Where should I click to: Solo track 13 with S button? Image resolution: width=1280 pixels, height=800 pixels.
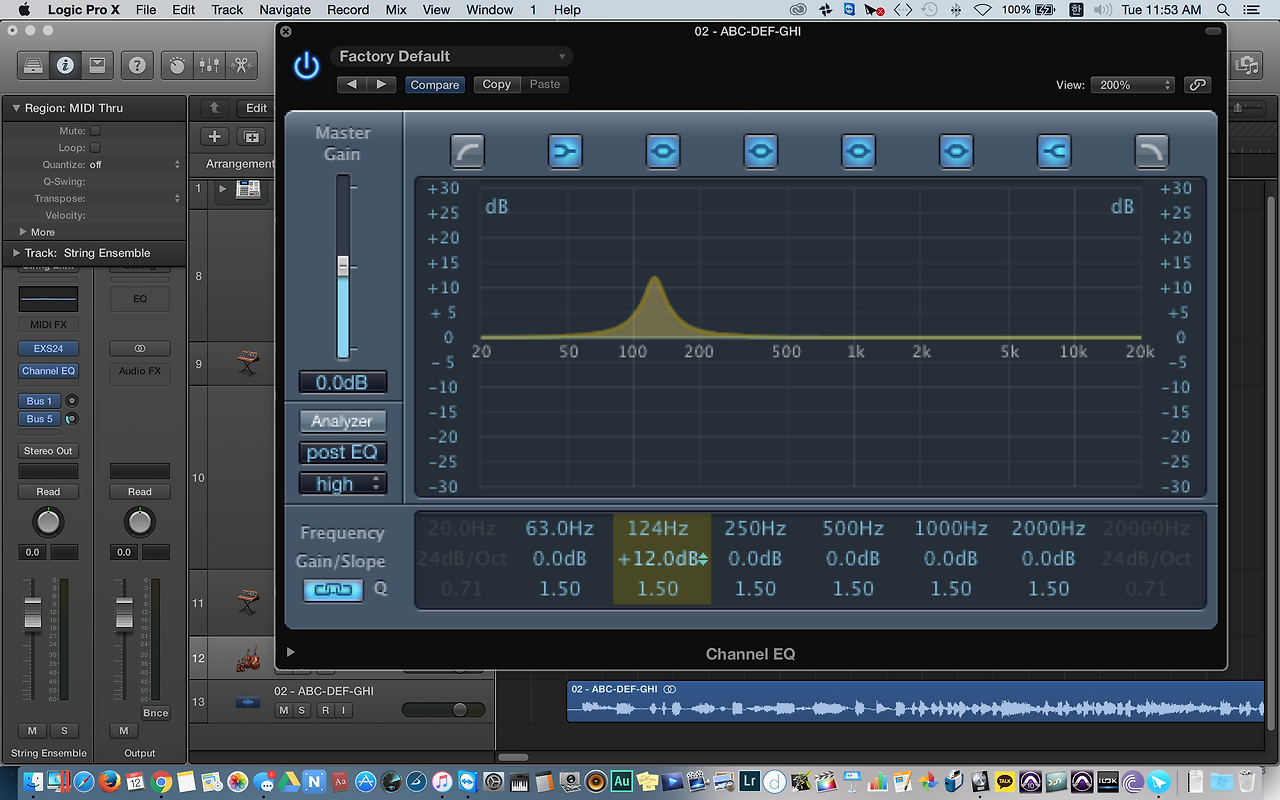coord(301,711)
